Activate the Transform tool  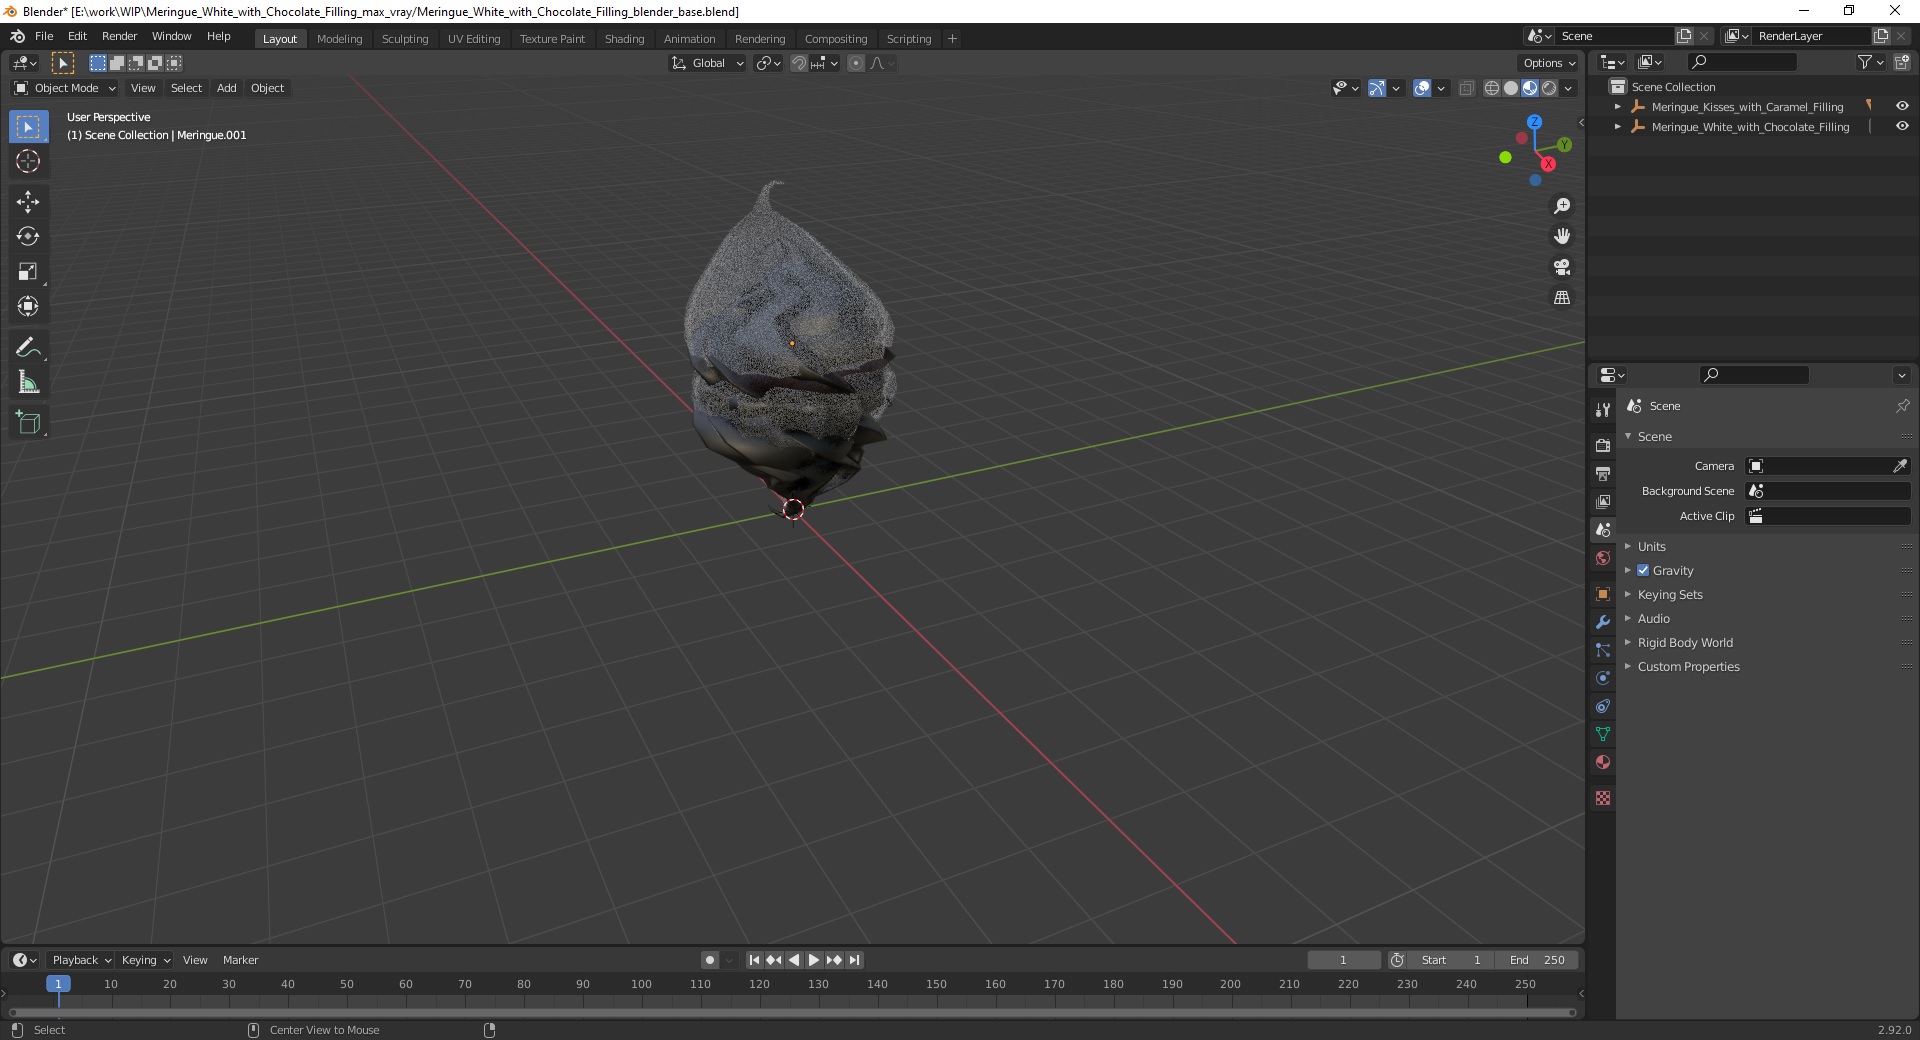coord(28,306)
